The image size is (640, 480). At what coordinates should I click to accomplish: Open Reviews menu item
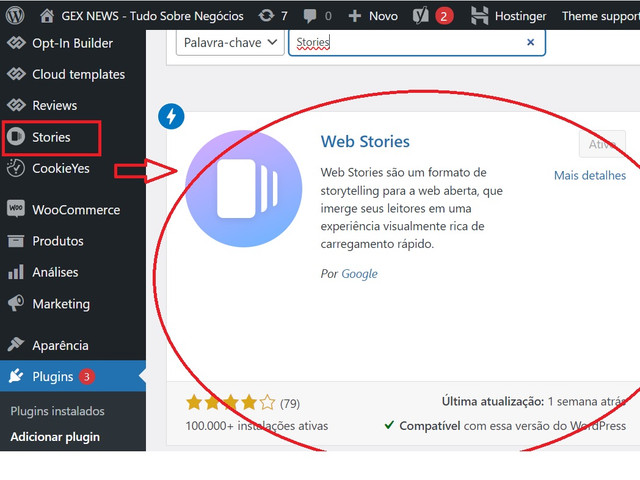pos(54,105)
